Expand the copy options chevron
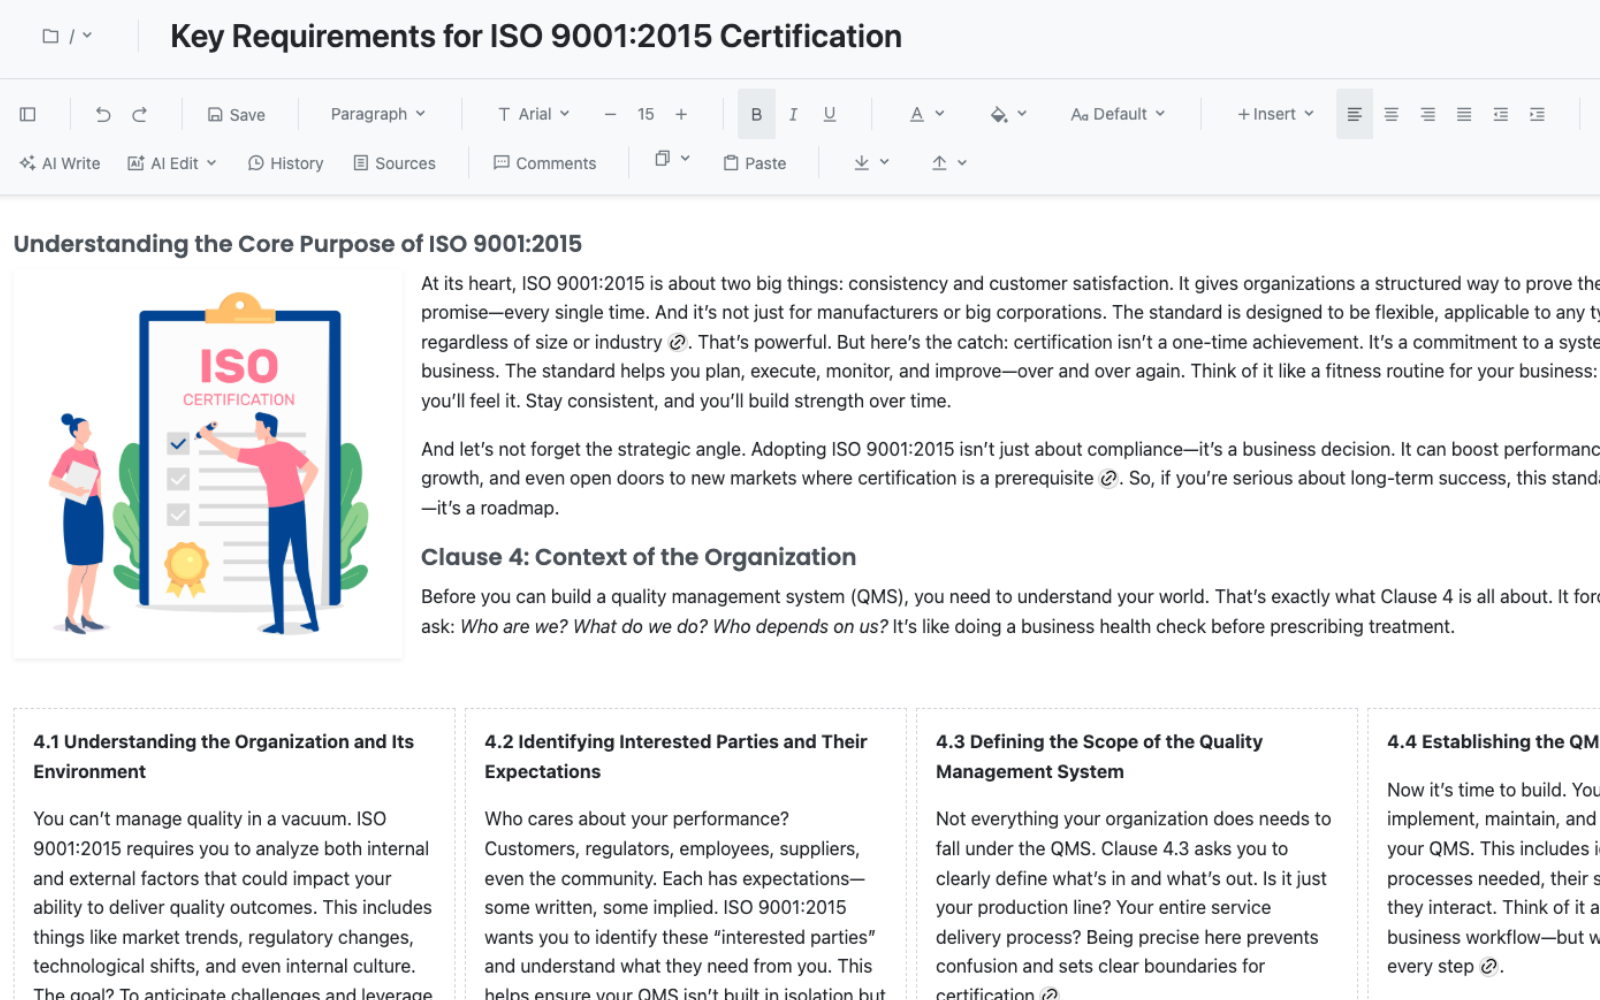The width and height of the screenshot is (1600, 1000). click(686, 159)
